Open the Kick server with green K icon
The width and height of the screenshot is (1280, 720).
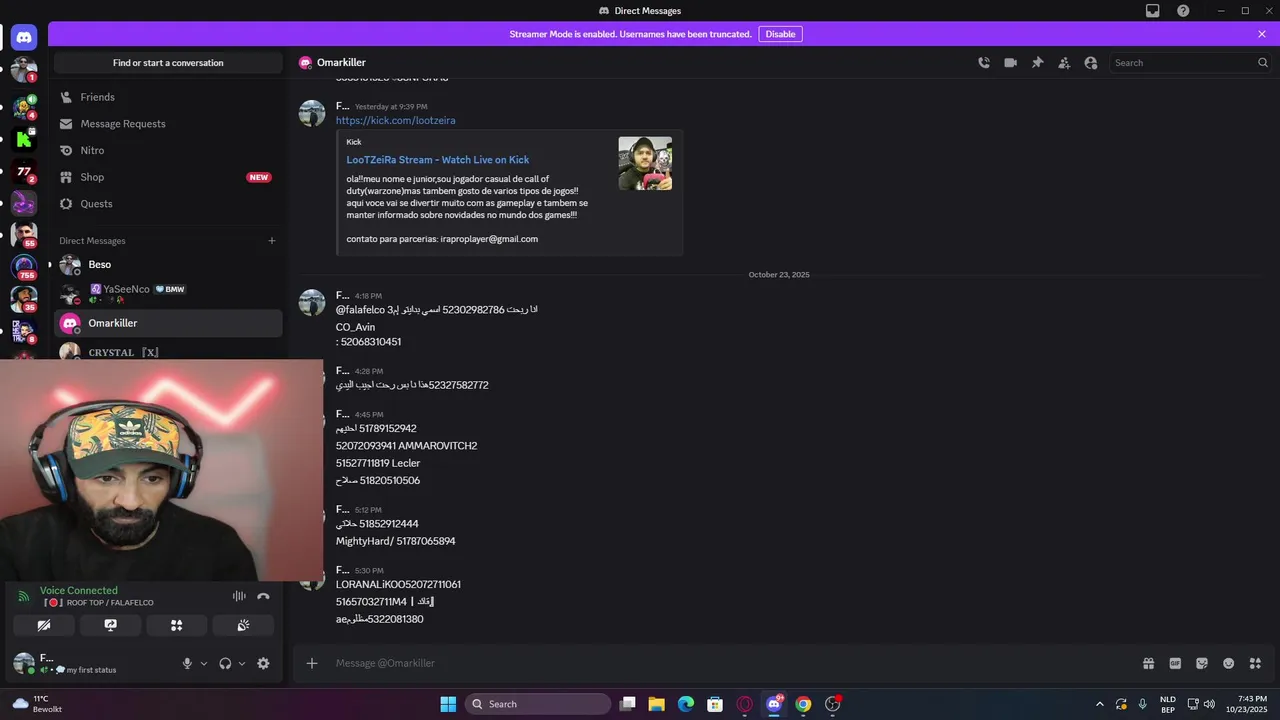[x=24, y=139]
